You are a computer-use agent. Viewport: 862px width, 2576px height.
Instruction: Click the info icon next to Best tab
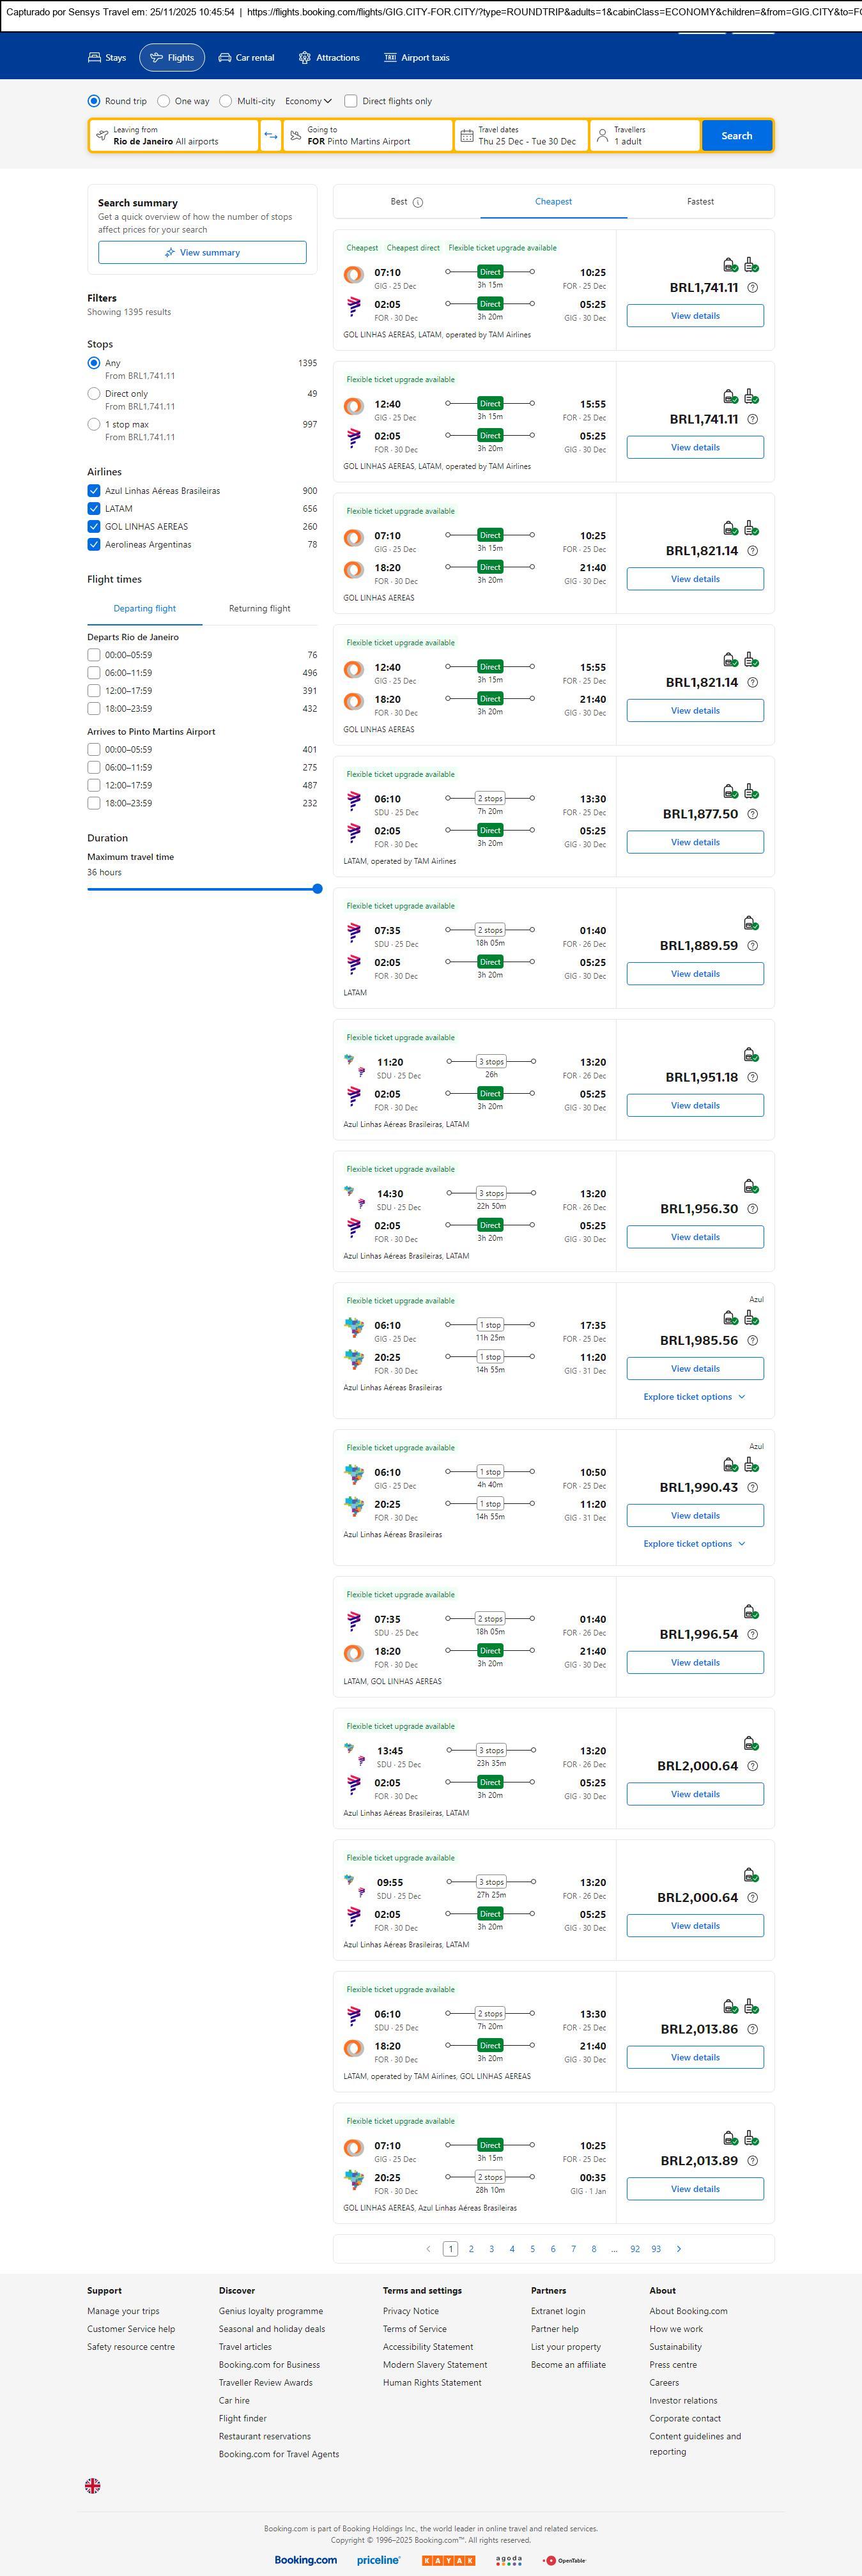[x=418, y=202]
